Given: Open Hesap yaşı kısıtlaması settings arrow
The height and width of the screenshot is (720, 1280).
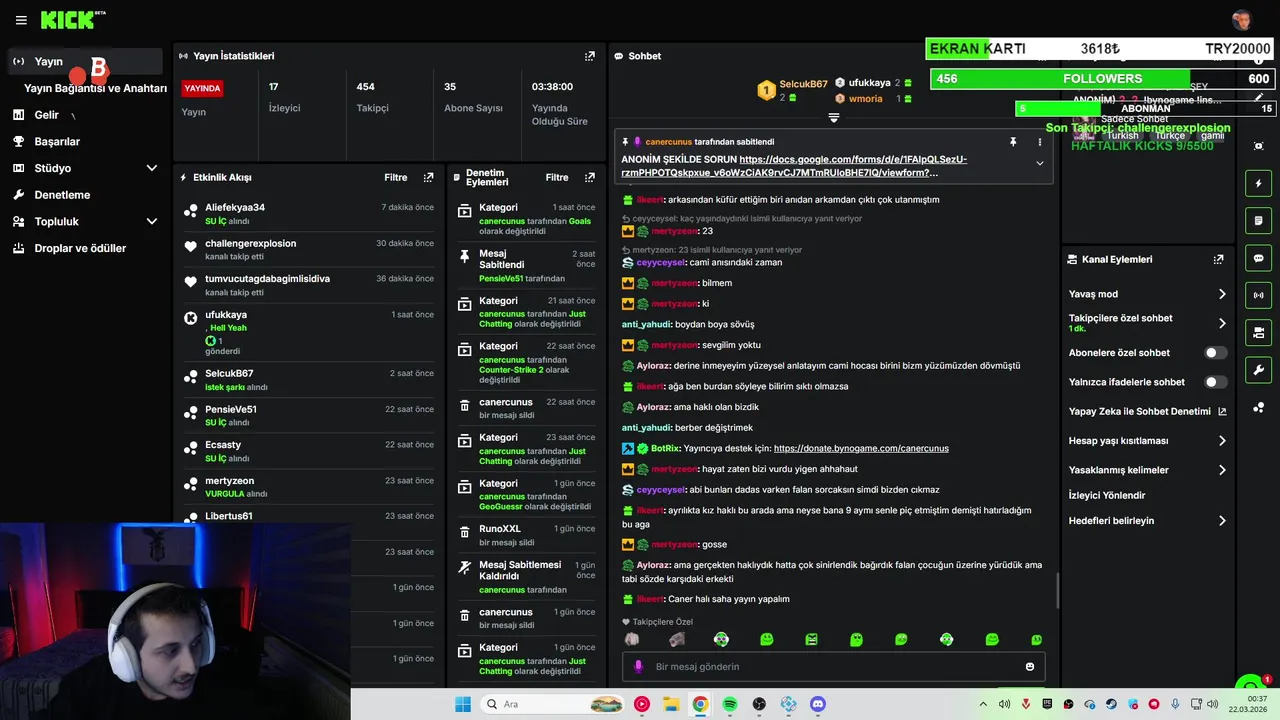Looking at the screenshot, I should click(x=1222, y=440).
